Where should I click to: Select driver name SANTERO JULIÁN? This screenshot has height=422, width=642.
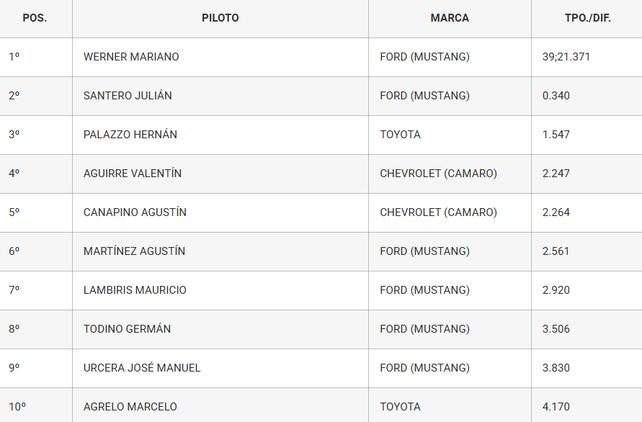pos(128,96)
